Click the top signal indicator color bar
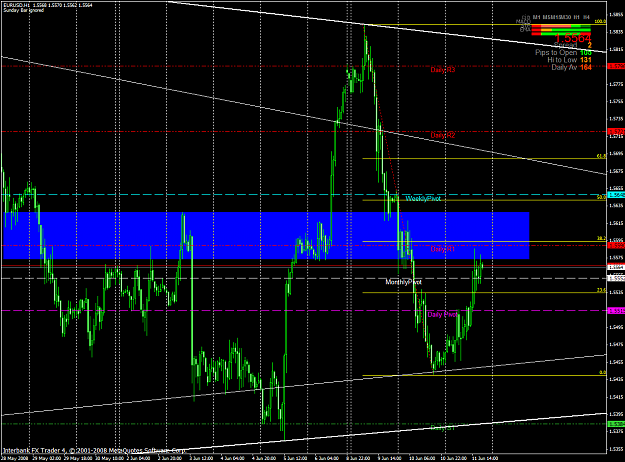This screenshot has height=462, width=625. coord(561,26)
